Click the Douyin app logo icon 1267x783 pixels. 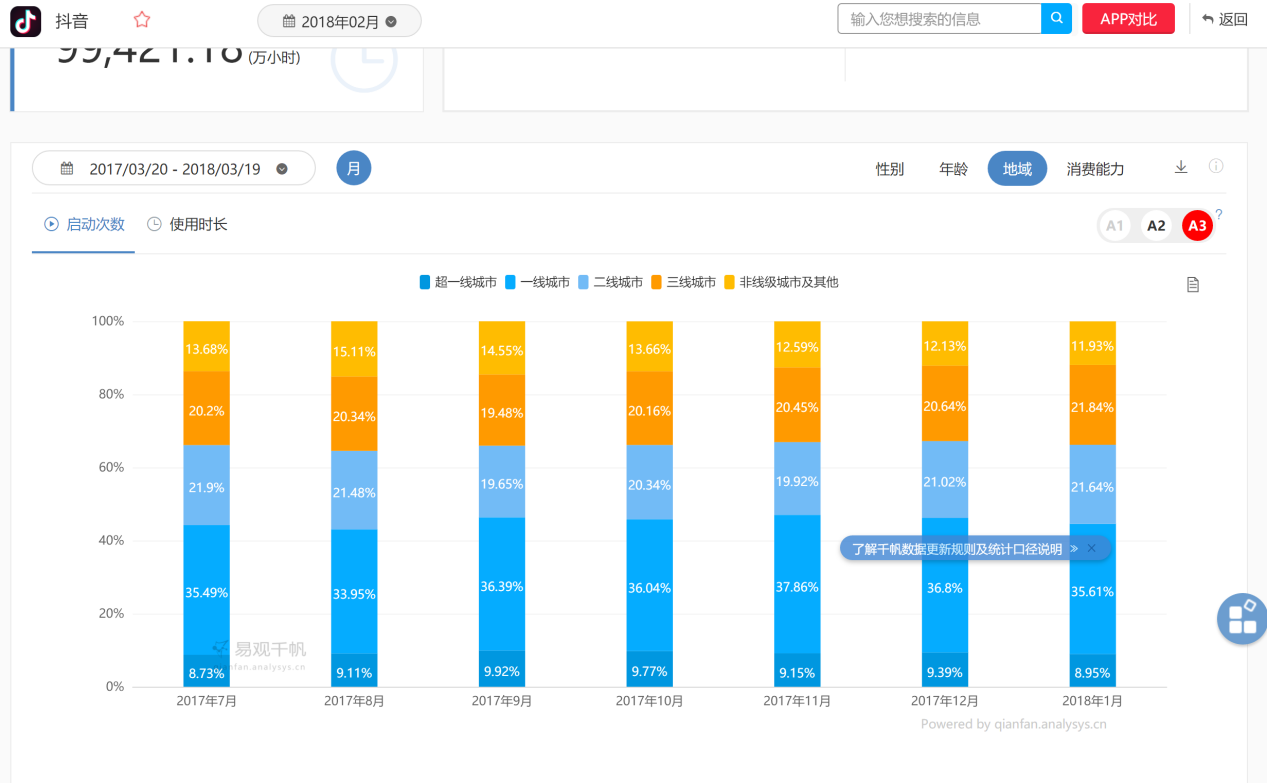click(26, 21)
